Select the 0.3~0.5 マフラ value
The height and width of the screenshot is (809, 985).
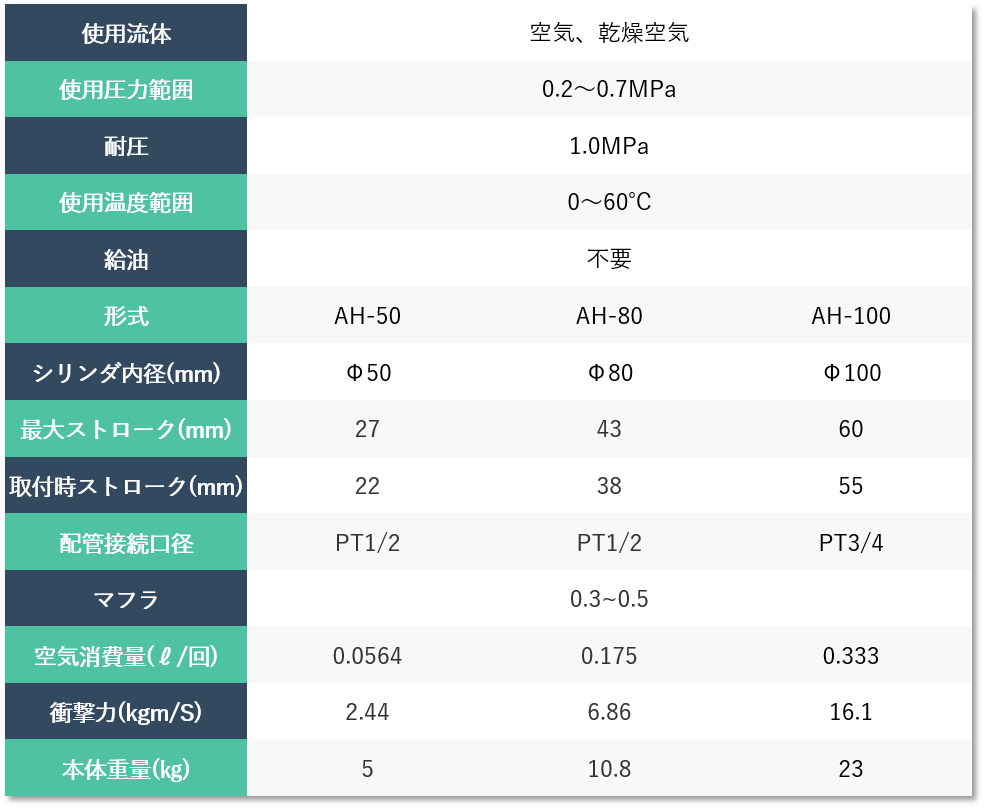(x=609, y=599)
